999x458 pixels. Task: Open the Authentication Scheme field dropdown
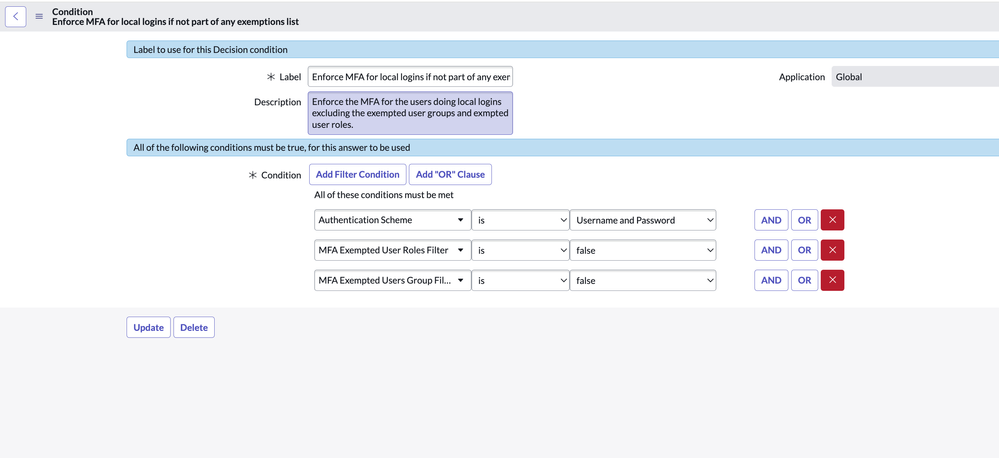(x=392, y=220)
